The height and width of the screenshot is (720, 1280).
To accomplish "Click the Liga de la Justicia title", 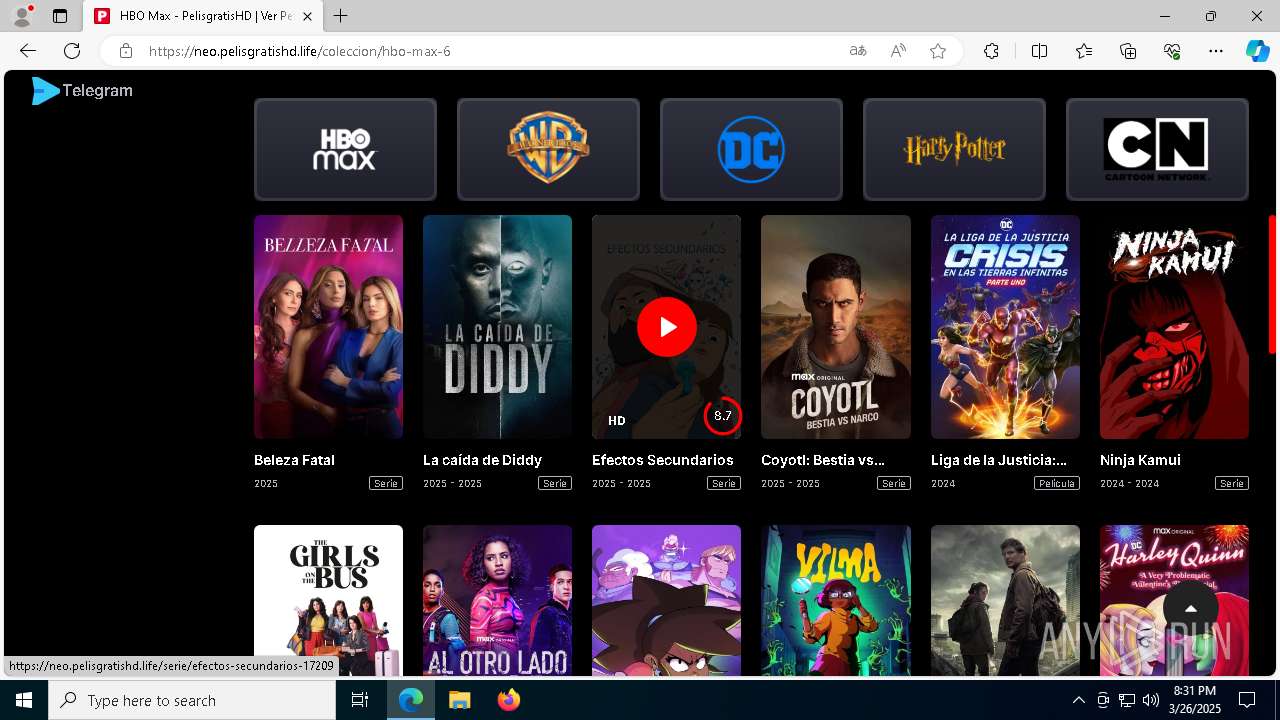I will [x=999, y=460].
